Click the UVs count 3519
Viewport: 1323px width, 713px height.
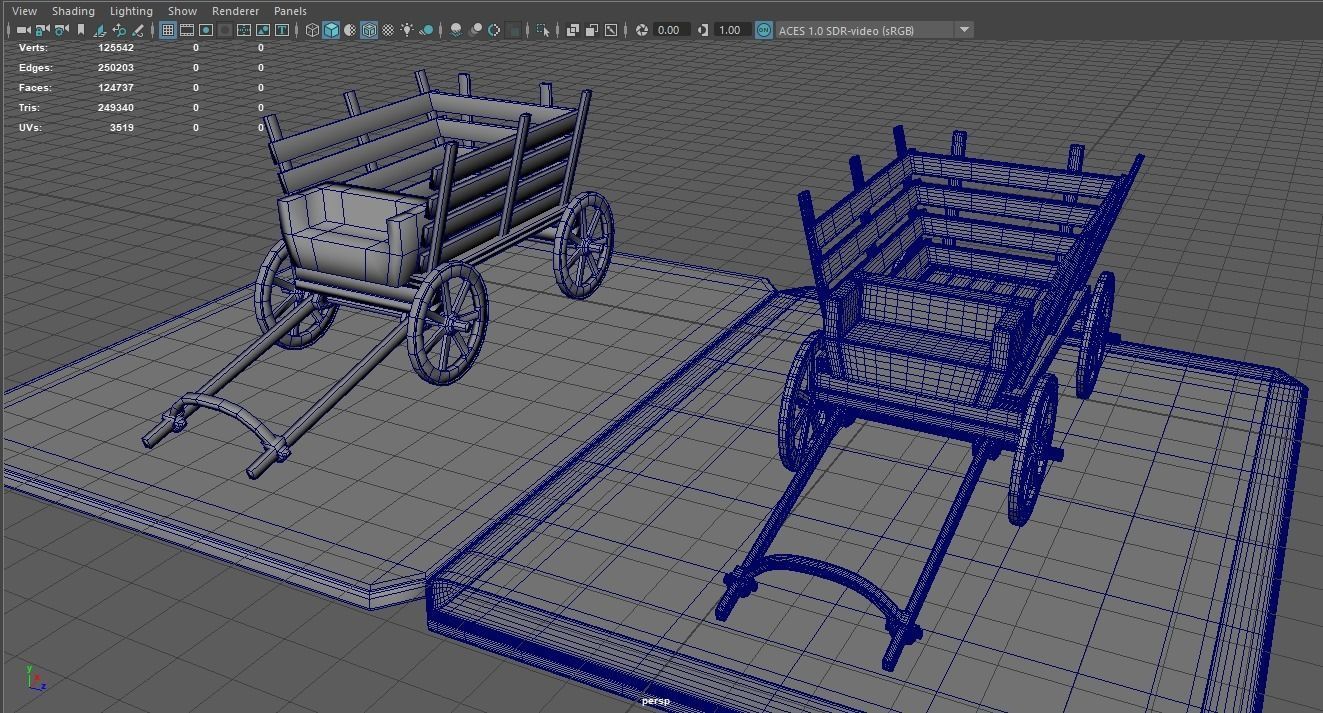point(122,128)
